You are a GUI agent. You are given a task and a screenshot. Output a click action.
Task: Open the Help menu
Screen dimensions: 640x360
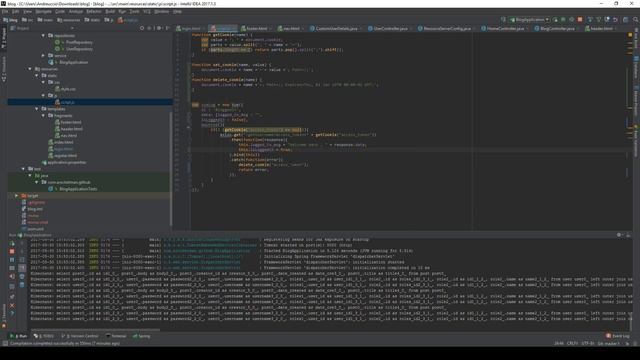(177, 11)
